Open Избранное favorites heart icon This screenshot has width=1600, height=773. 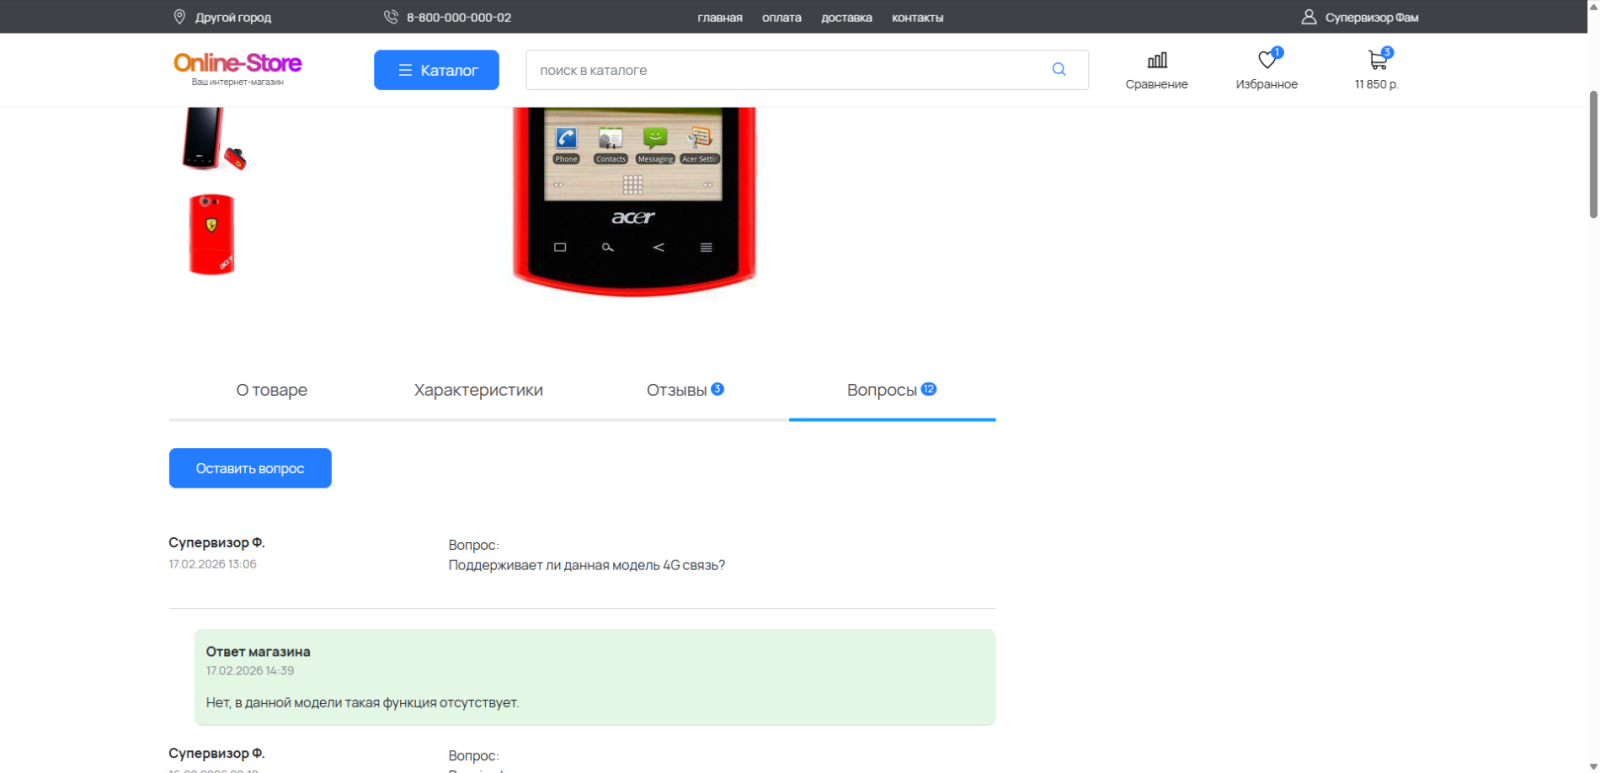[x=1266, y=61]
